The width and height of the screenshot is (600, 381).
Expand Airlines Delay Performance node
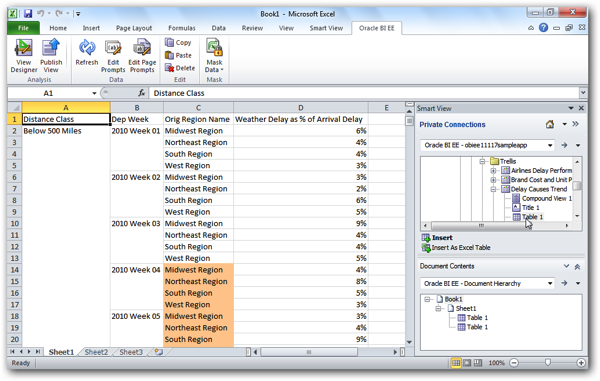[x=493, y=171]
